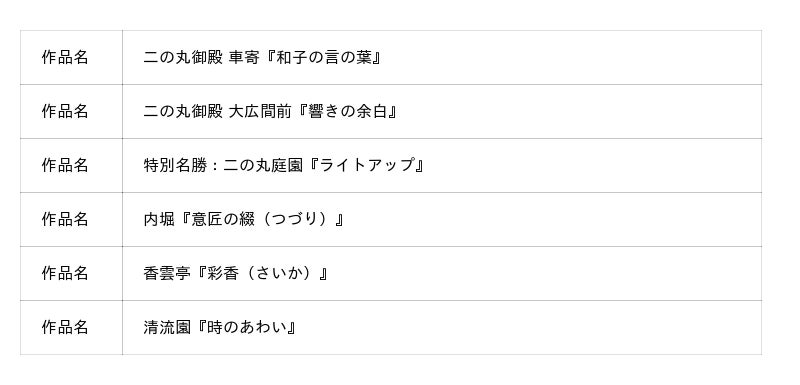Select the 清流園 時のあわい cell
Image resolution: width=800 pixels, height=385 pixels.
(x=442, y=327)
